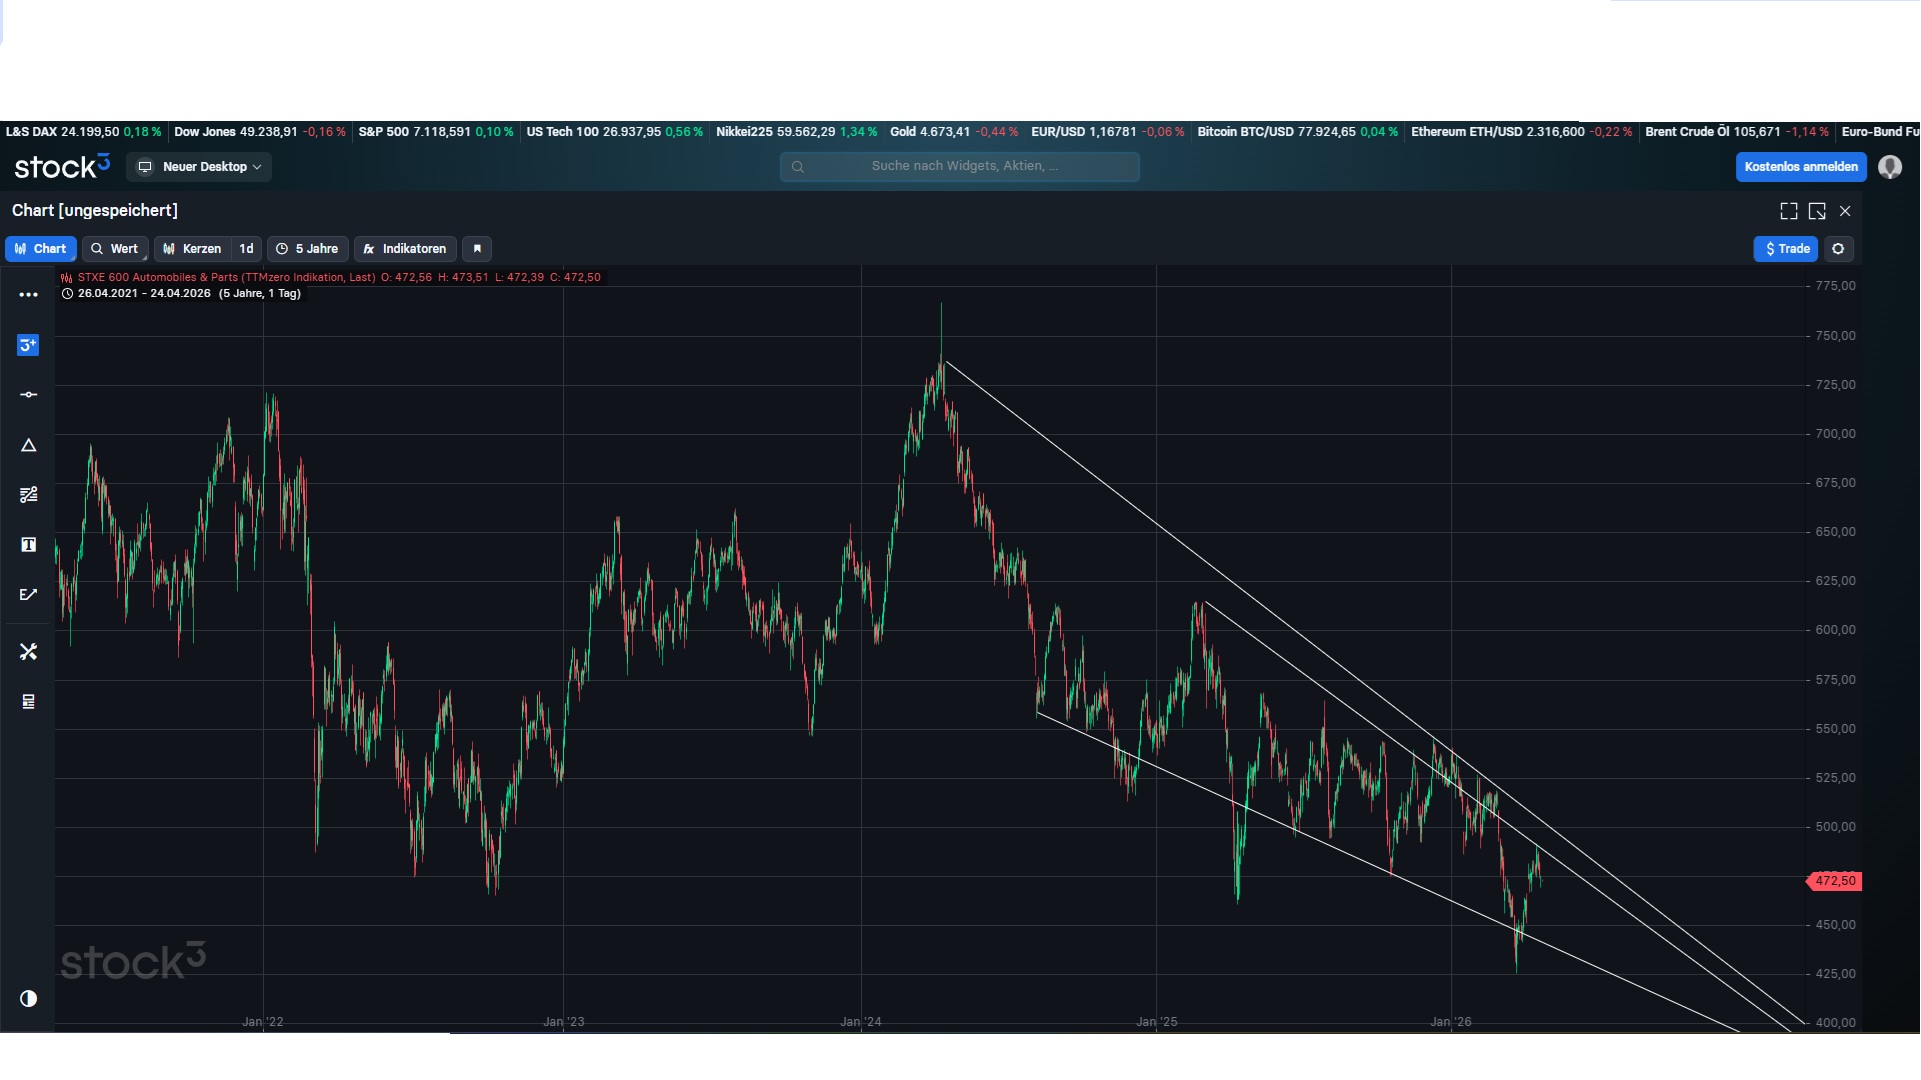
Task: Open the Kerzen chart type dropdown
Action: [x=192, y=249]
